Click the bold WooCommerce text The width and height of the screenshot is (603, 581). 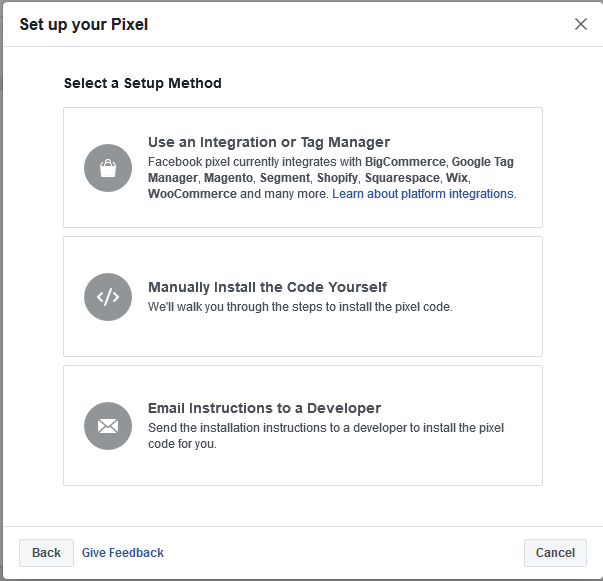192,194
